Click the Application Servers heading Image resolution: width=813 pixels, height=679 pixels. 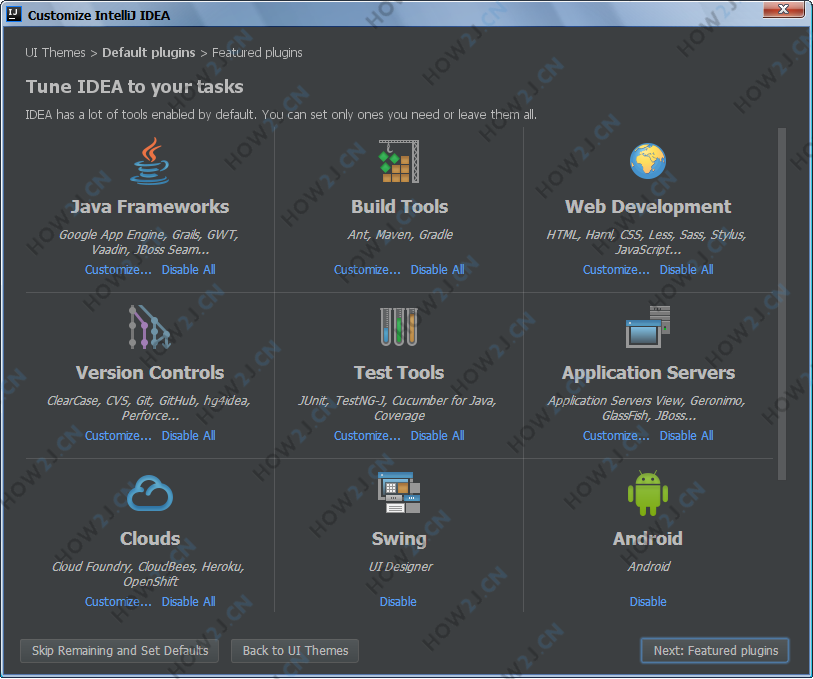click(x=648, y=373)
